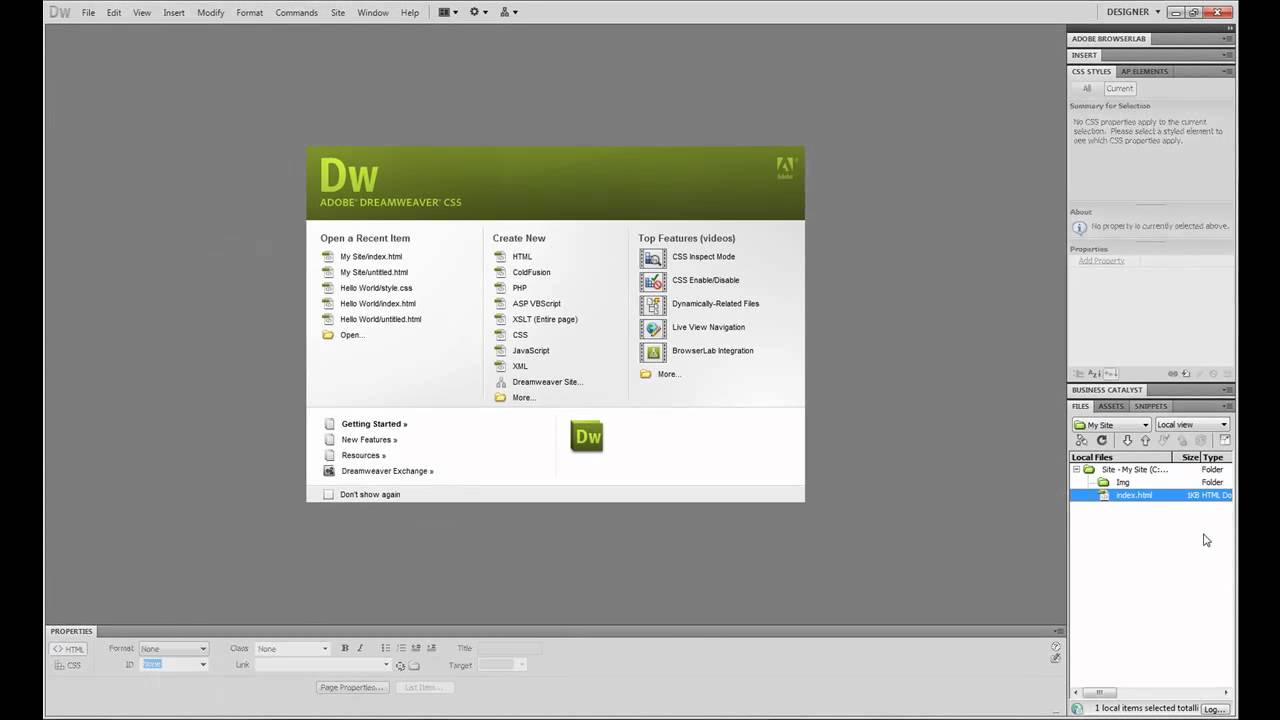Click Dynamically-Related Files video icon
Viewport: 1280px width, 720px height.
653,304
